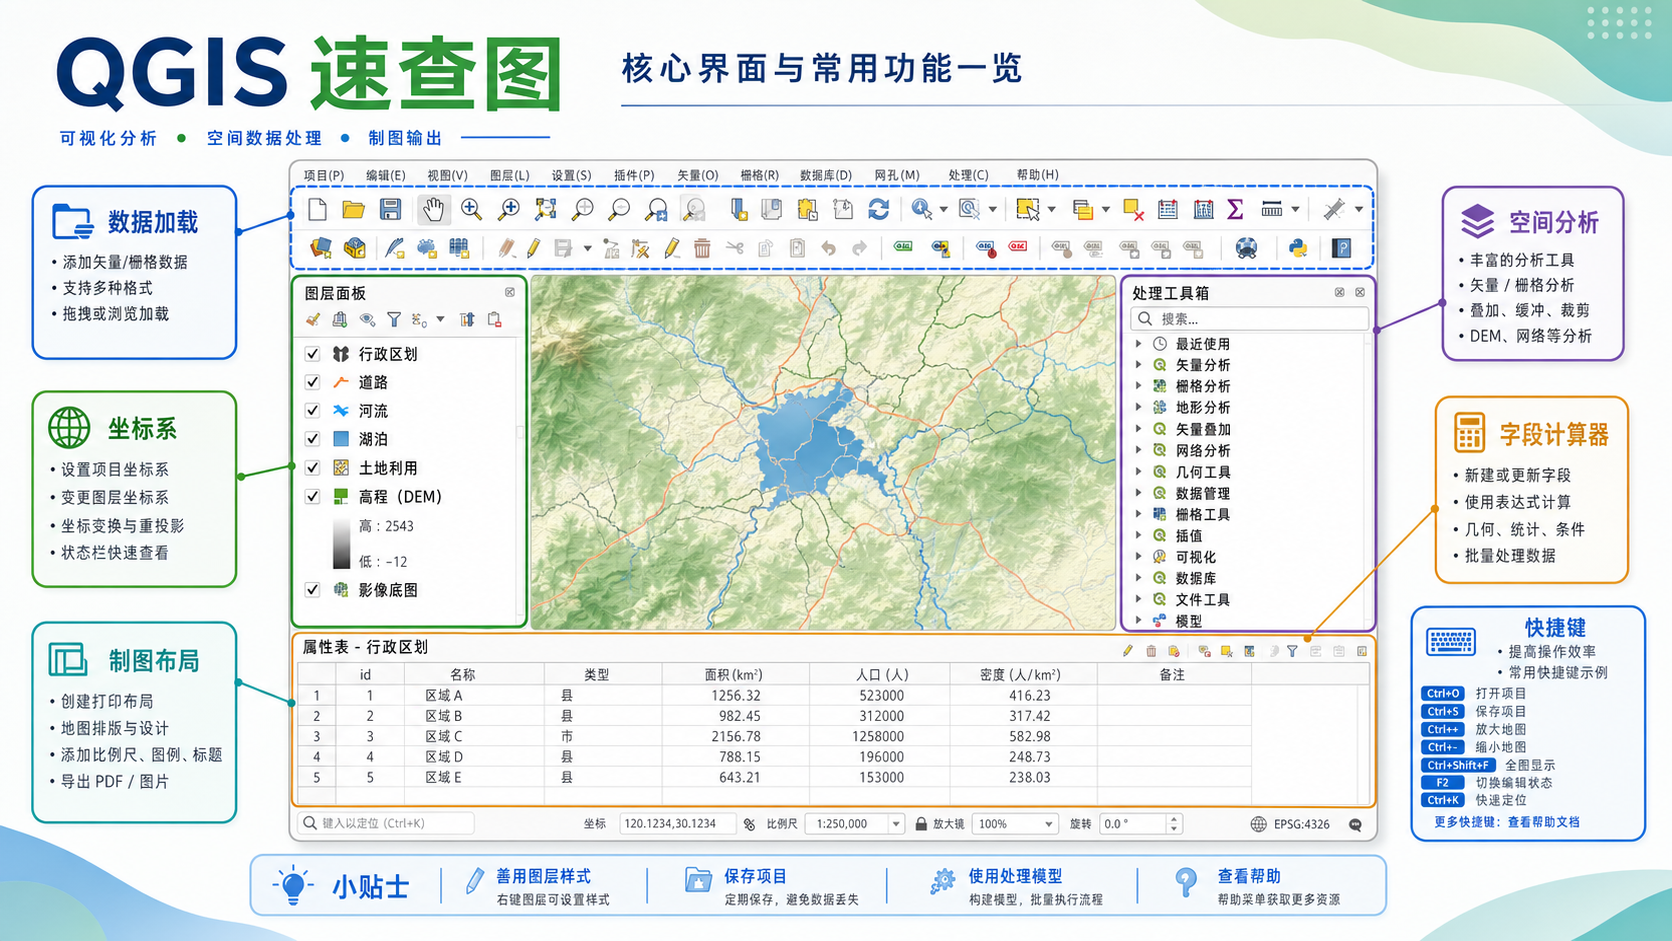Image resolution: width=1672 pixels, height=941 pixels.
Task: Click the 旋转 rotation spinner arrows
Action: point(1174,824)
